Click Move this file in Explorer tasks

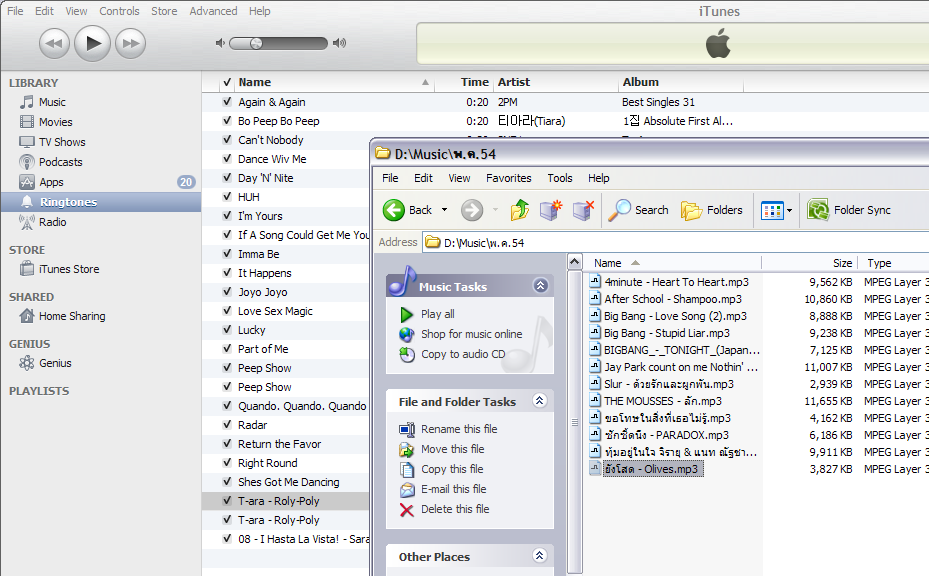coord(453,449)
